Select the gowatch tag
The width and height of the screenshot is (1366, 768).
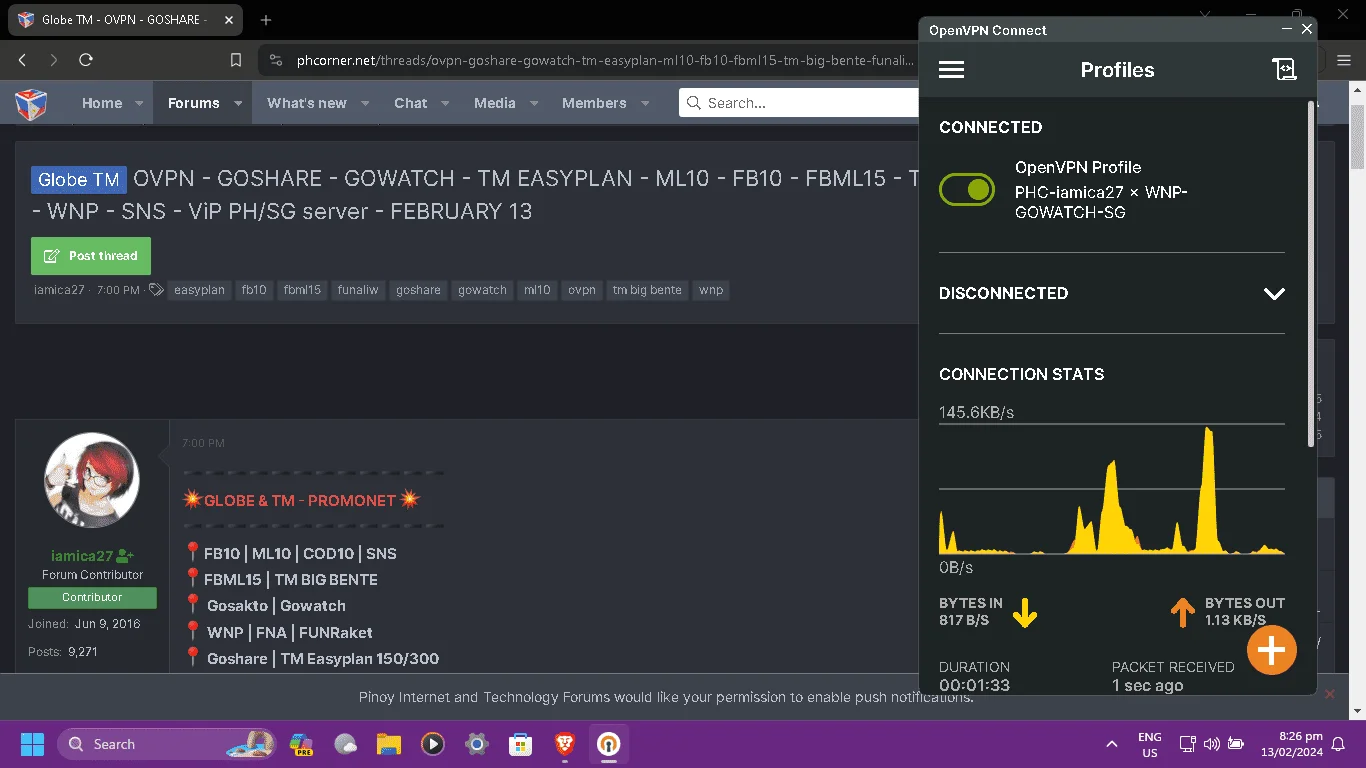(x=482, y=290)
